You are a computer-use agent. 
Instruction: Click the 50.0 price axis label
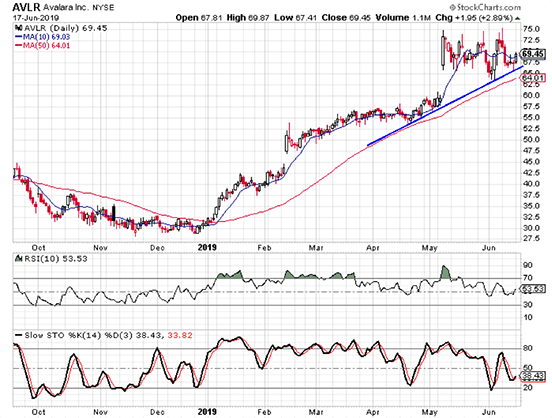(532, 140)
